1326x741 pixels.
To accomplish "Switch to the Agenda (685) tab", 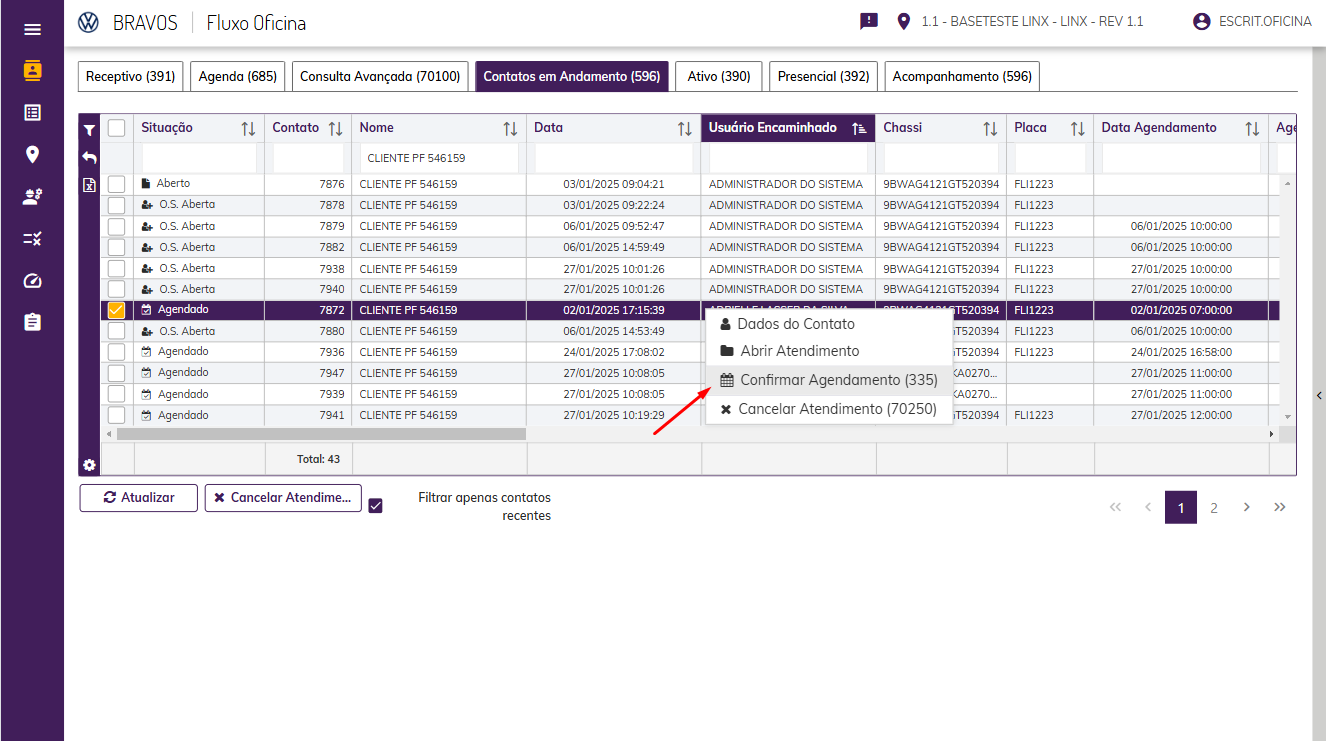I will pos(238,76).
